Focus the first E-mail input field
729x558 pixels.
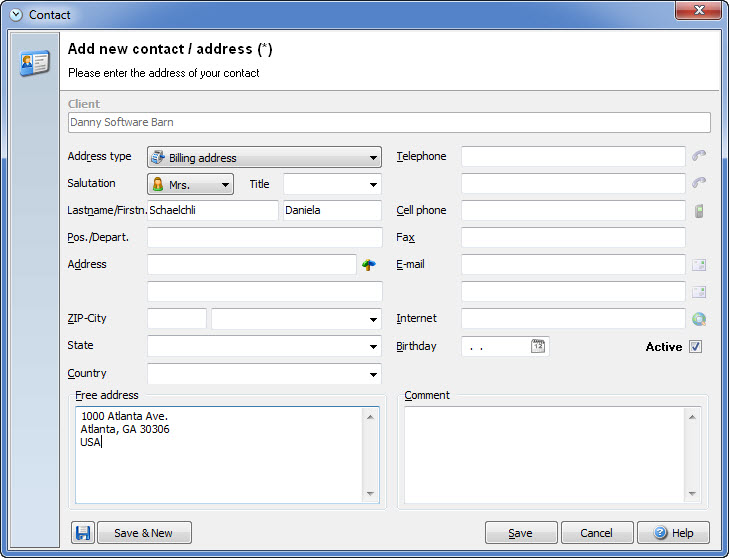tap(573, 264)
